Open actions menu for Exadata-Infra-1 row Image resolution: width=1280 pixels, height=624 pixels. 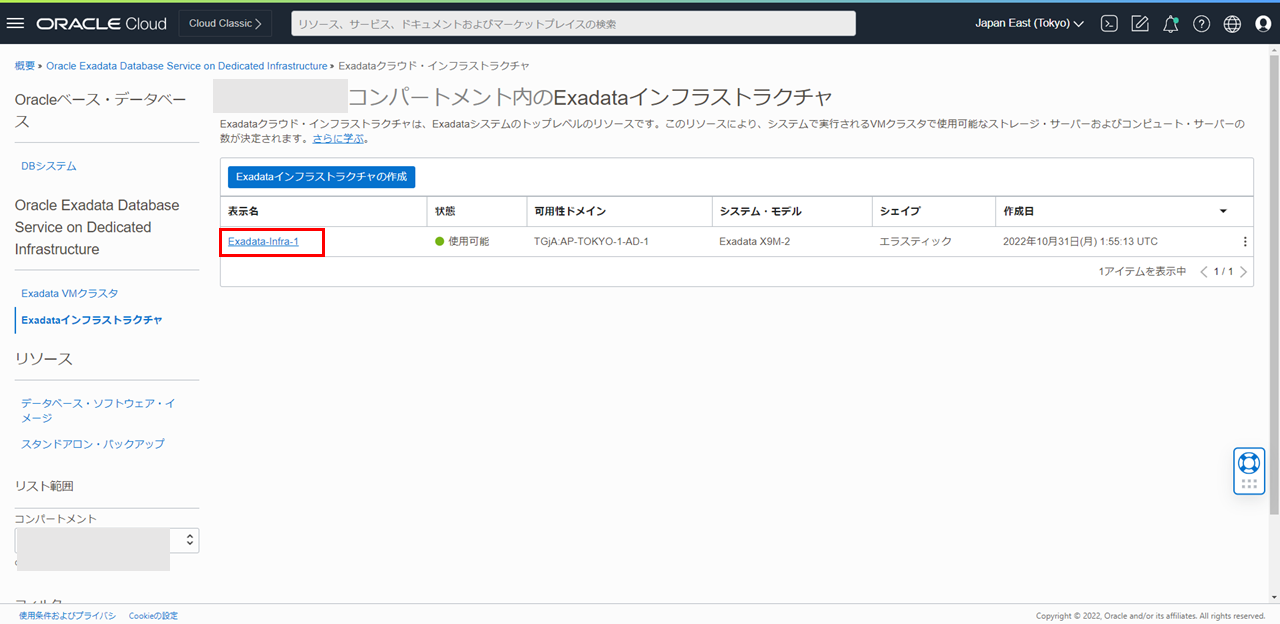(1244, 242)
